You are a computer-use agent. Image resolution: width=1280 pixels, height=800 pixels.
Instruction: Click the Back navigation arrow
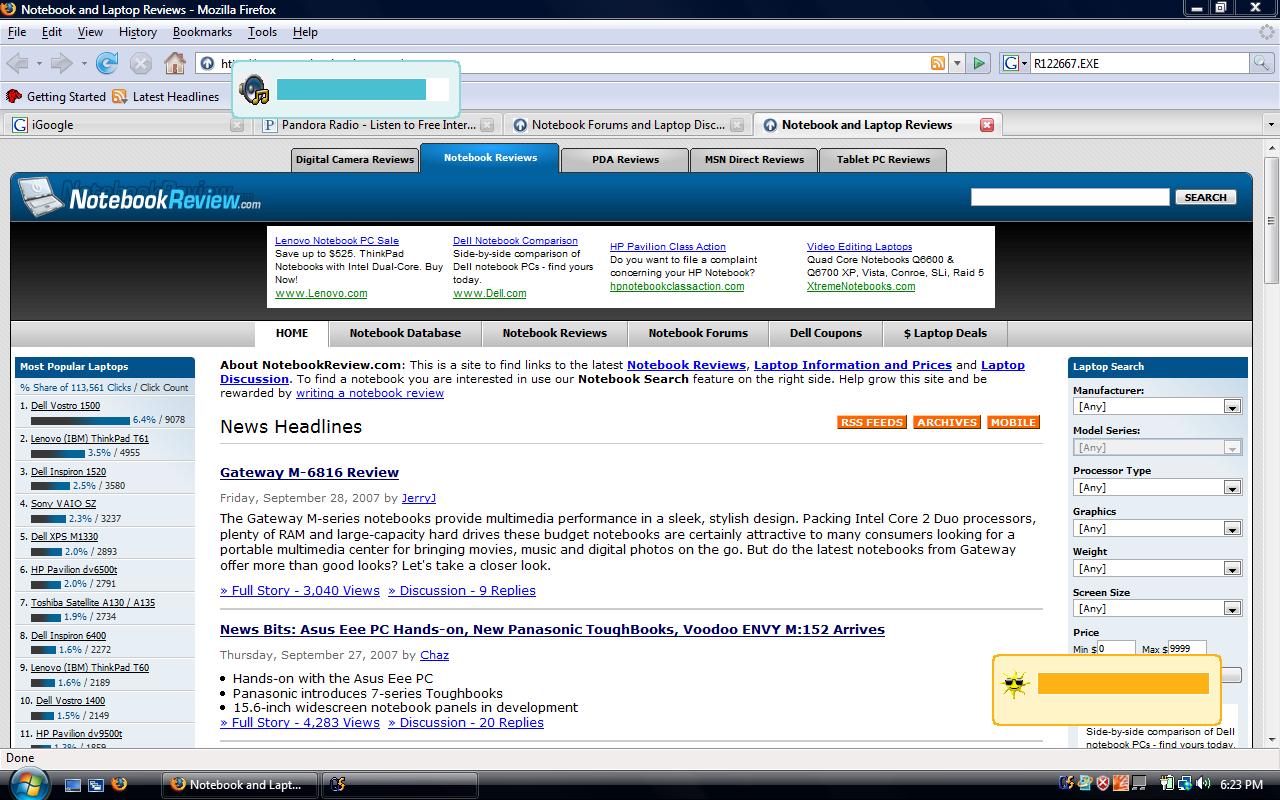click(x=17, y=63)
